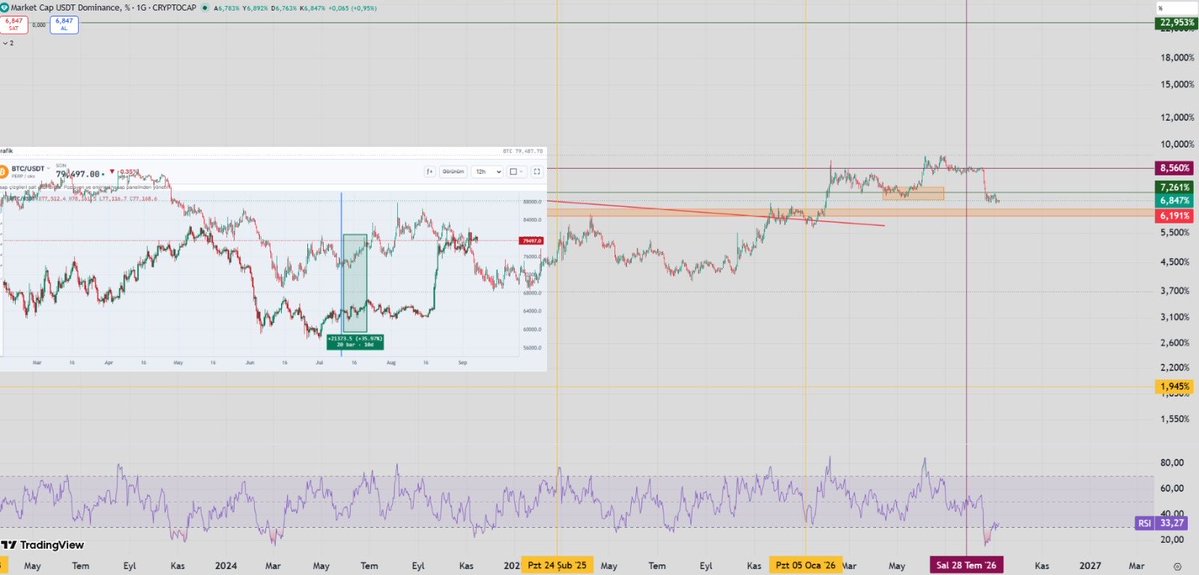Open the 12h interval dropdown in BTC panel
The height and width of the screenshot is (575, 1199).
coord(487,172)
